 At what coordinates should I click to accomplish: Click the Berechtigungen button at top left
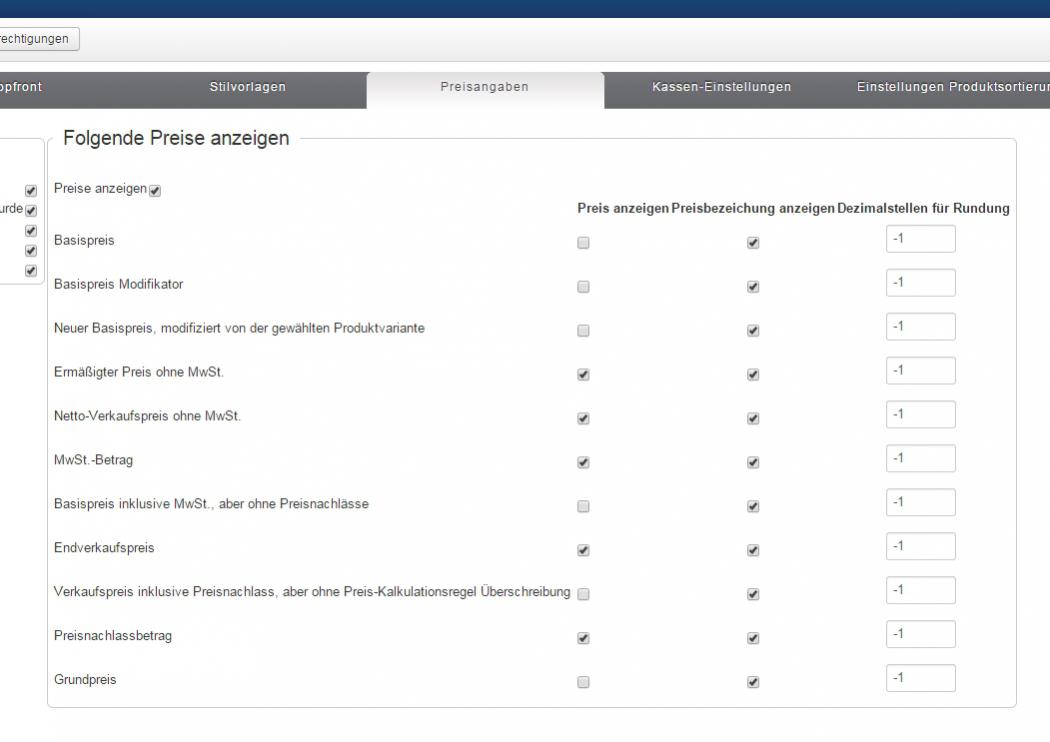pos(39,38)
